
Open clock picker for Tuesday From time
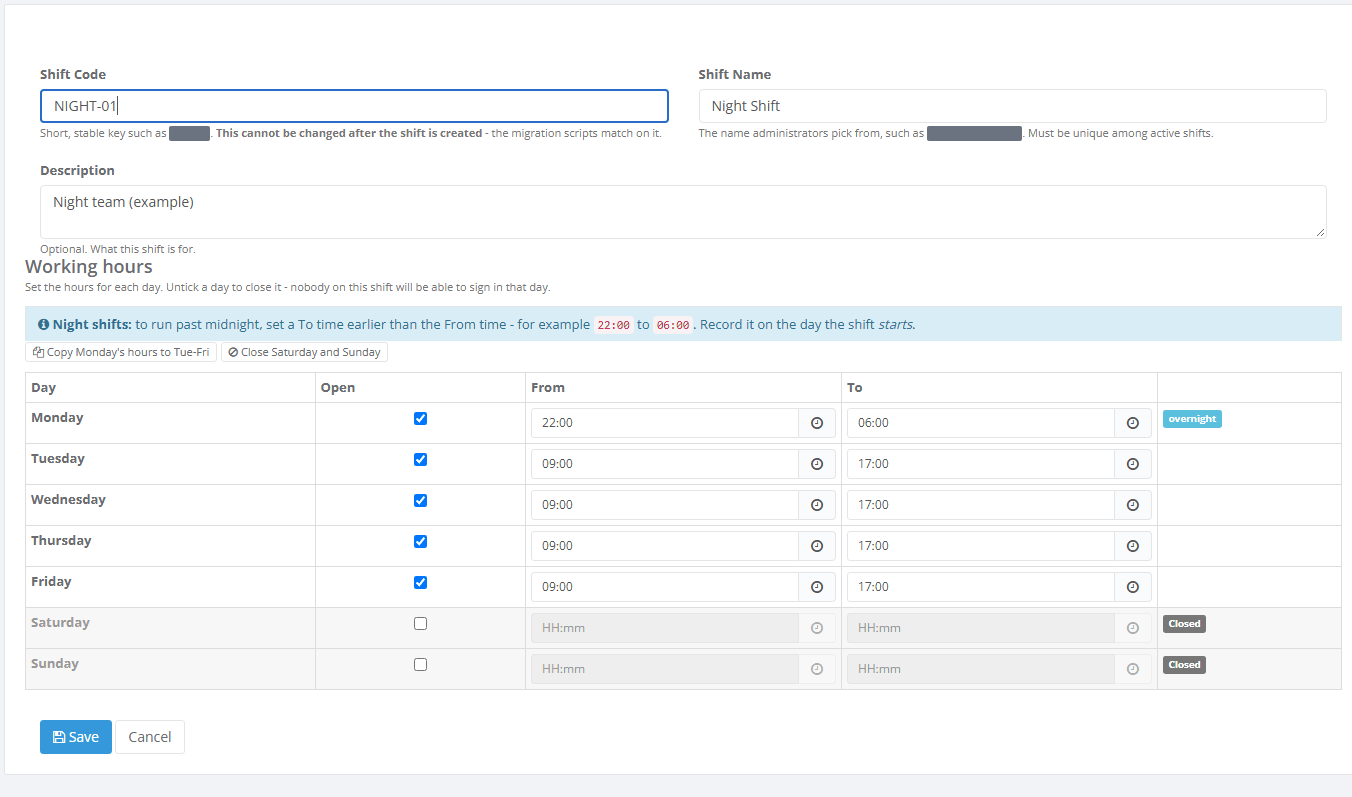tap(817, 464)
